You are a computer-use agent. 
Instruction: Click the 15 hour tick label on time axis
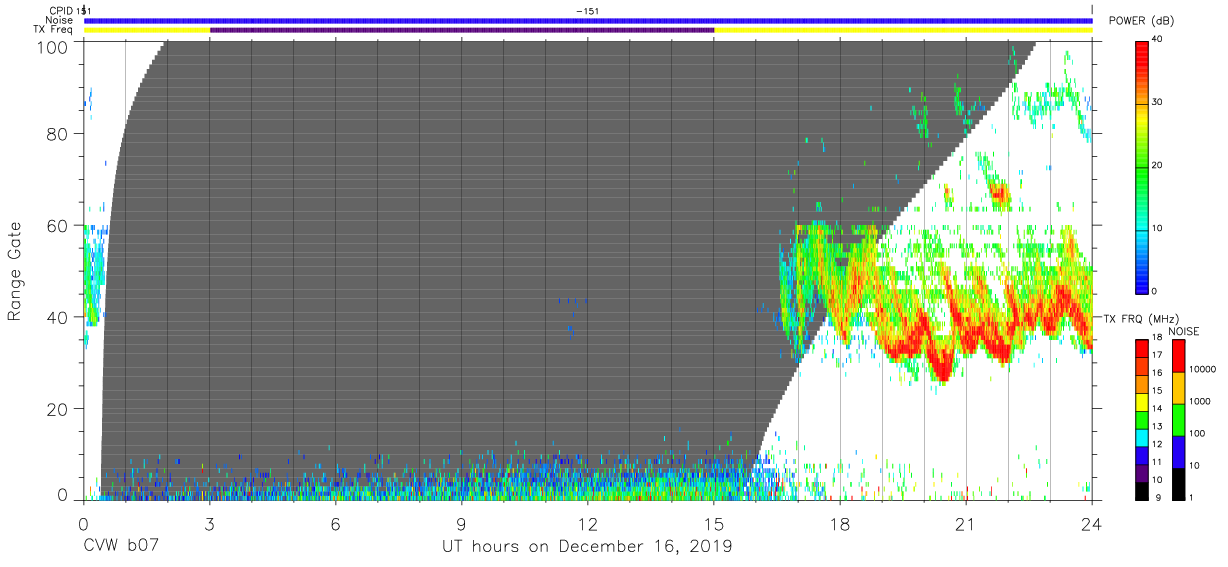pyautogui.click(x=713, y=523)
